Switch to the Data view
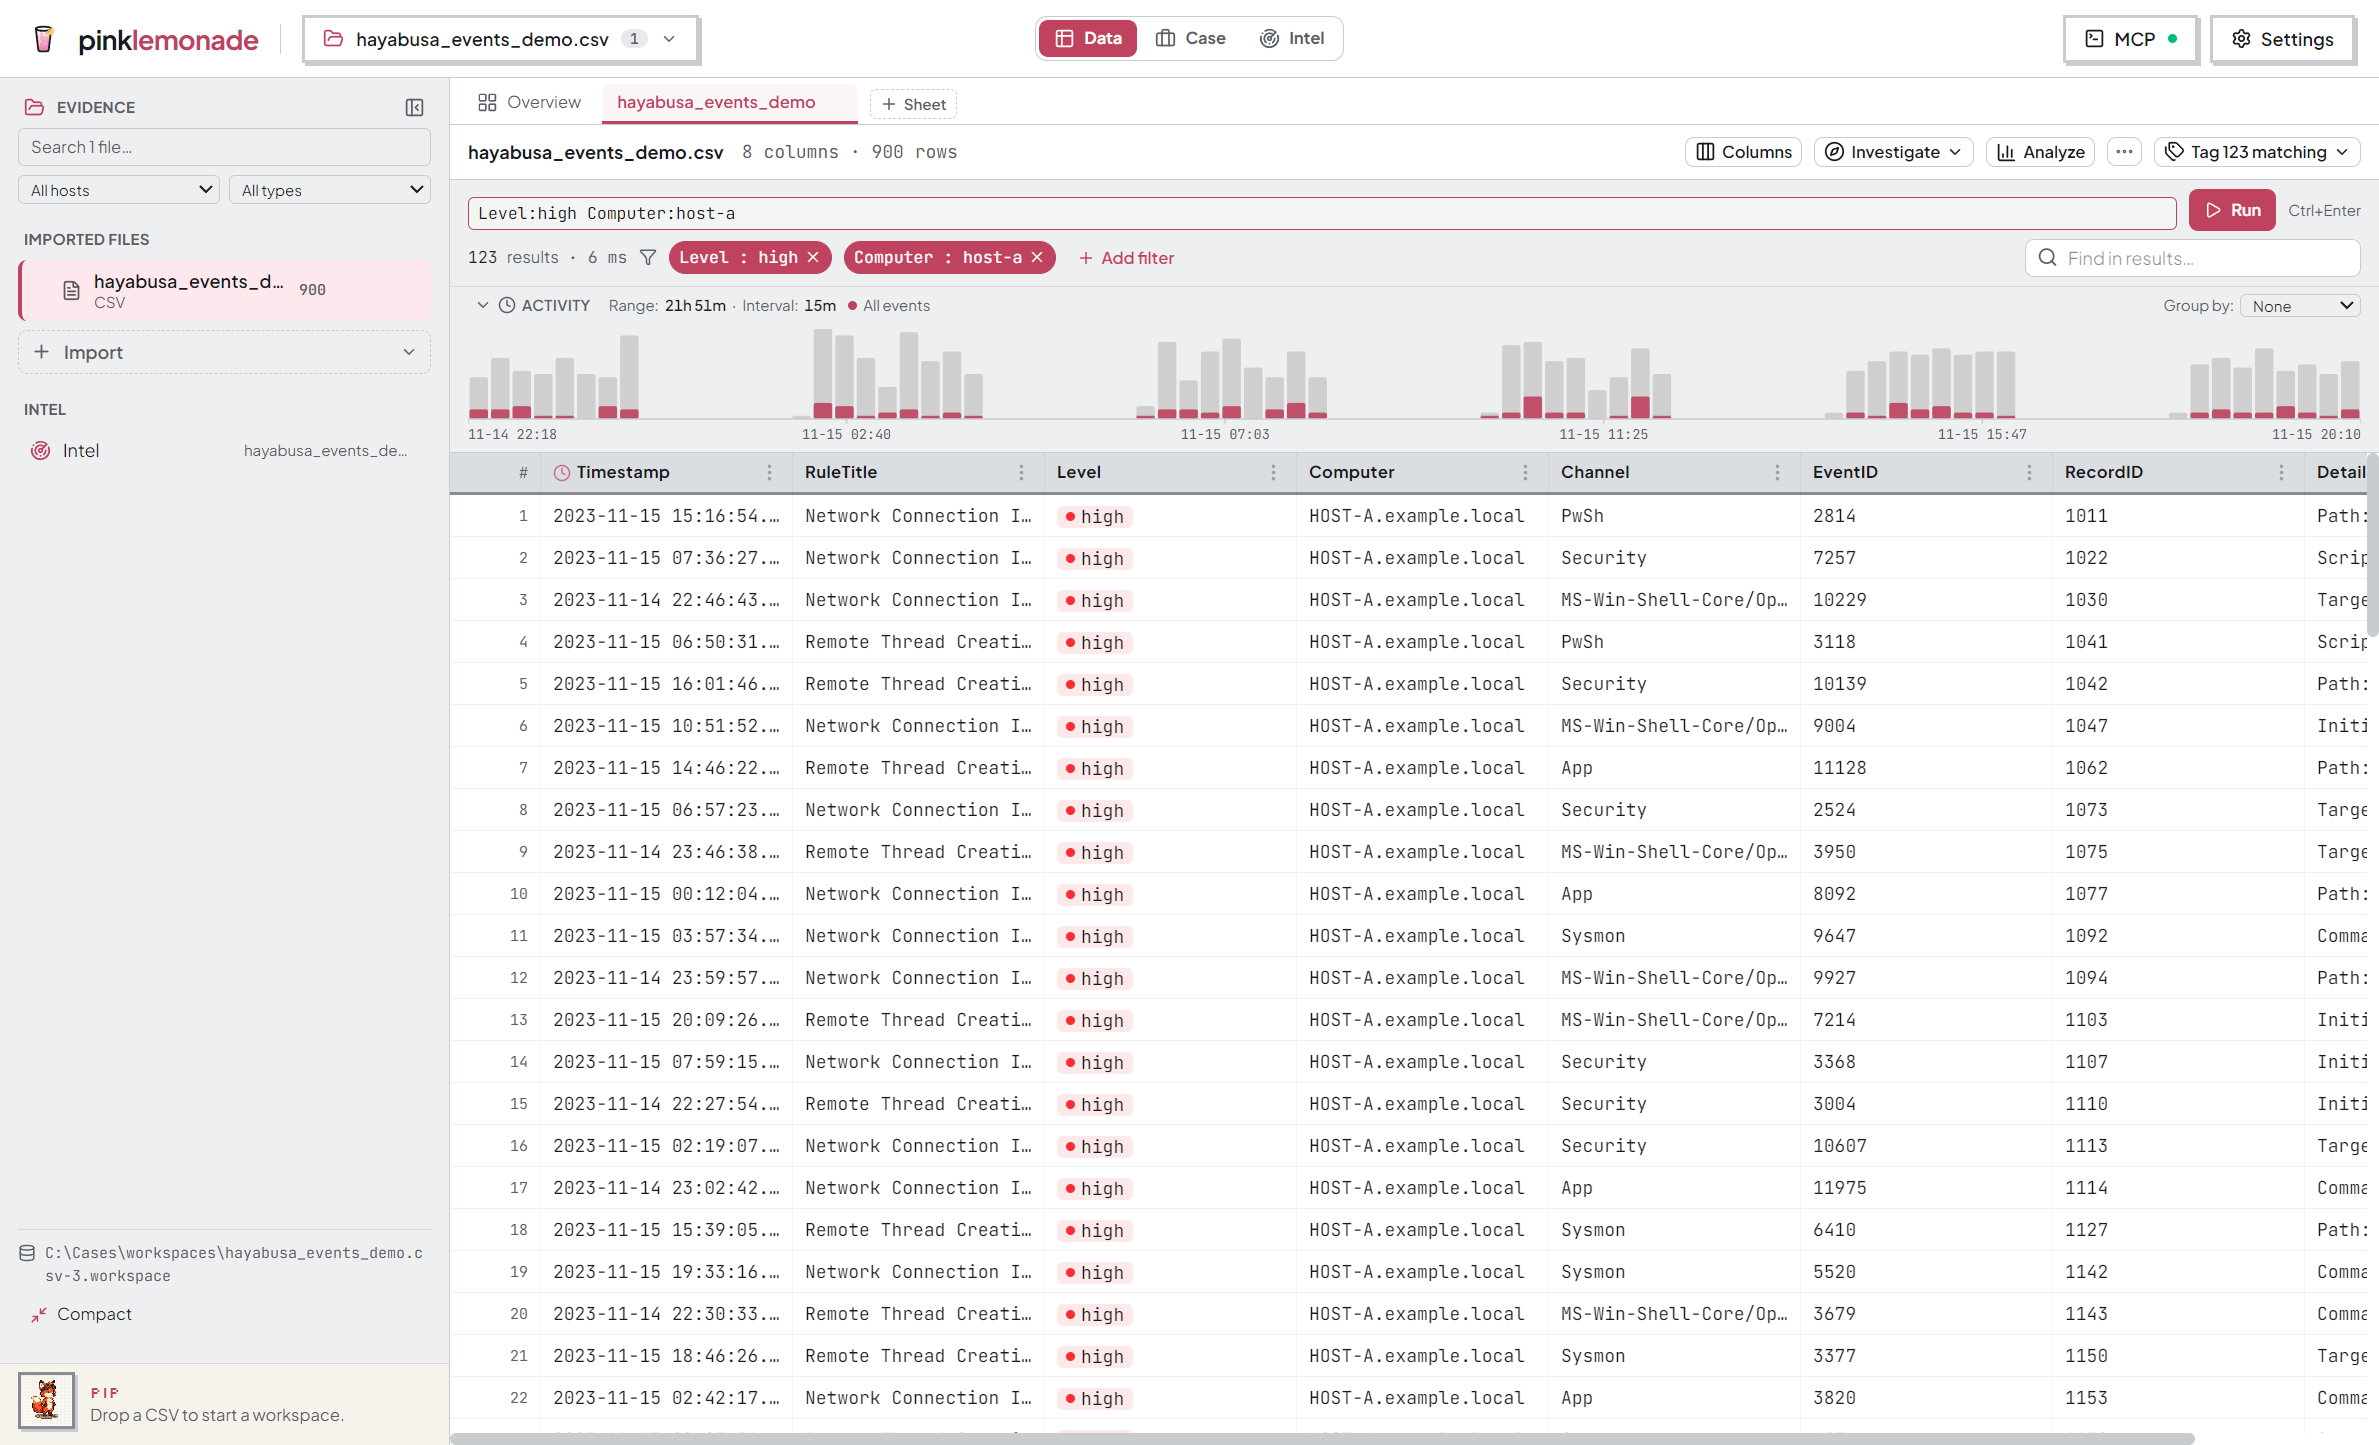The image size is (2379, 1445). point(1088,38)
